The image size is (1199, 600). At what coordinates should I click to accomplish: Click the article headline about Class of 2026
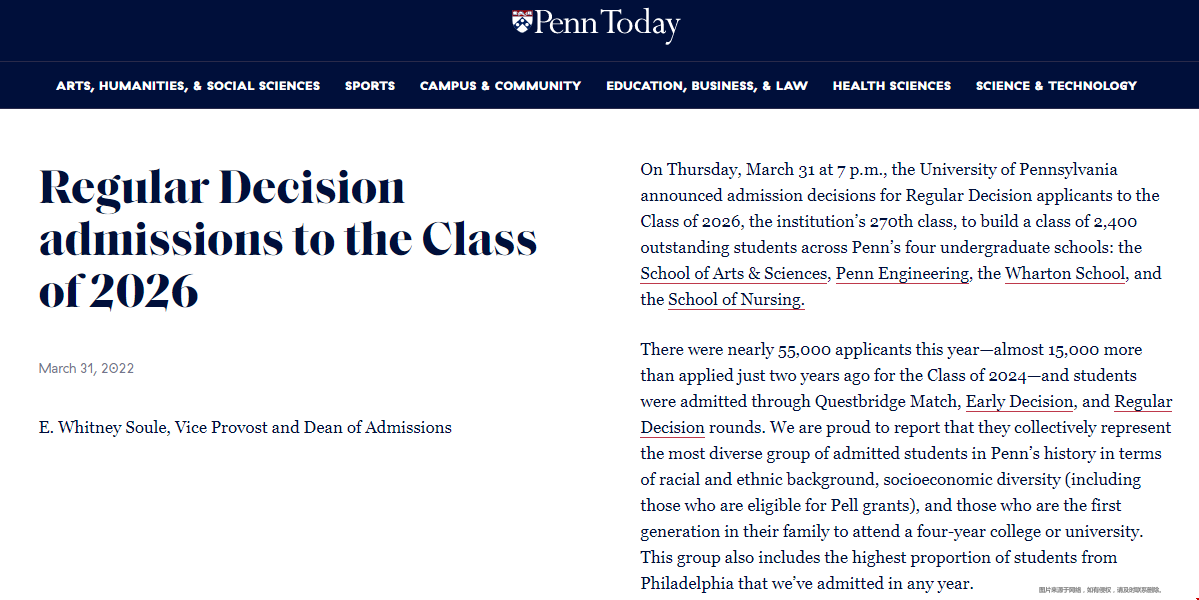(x=288, y=240)
